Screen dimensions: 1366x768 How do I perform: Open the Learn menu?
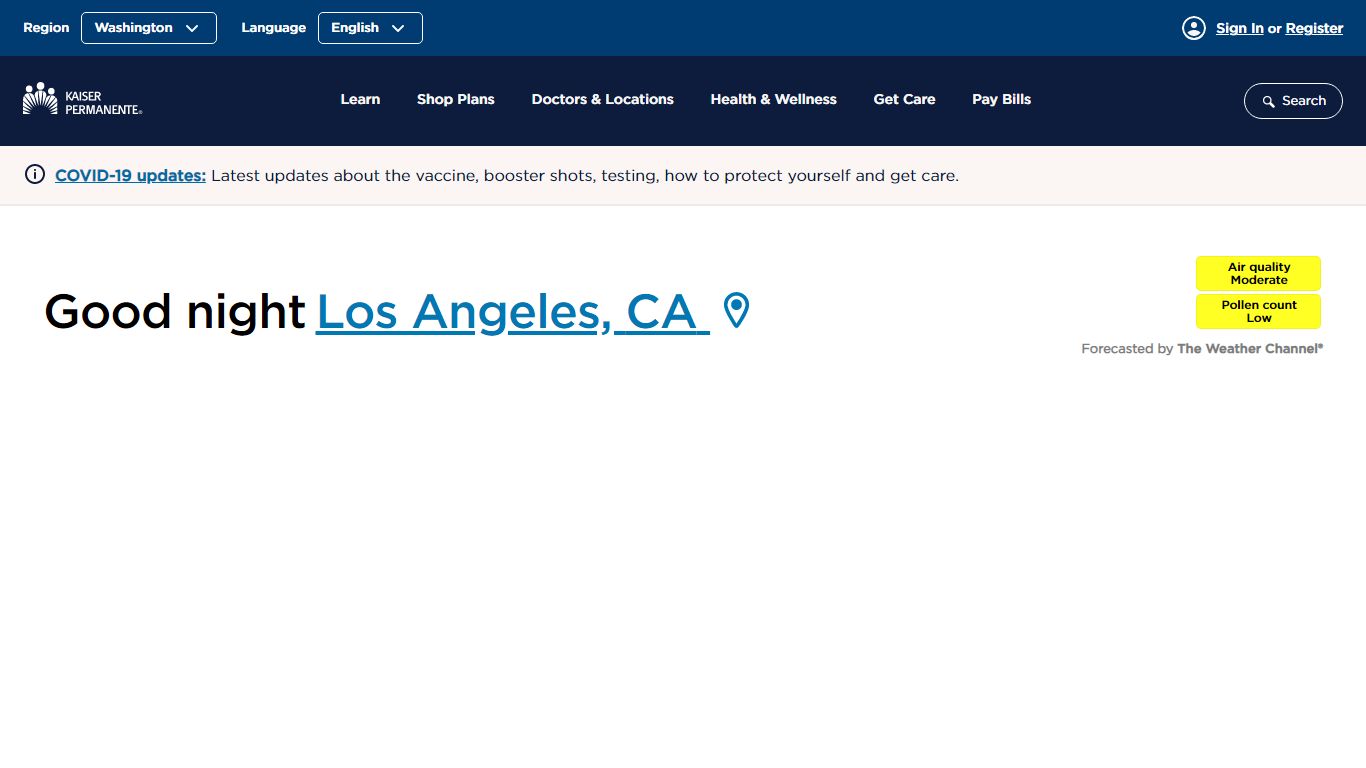[360, 99]
